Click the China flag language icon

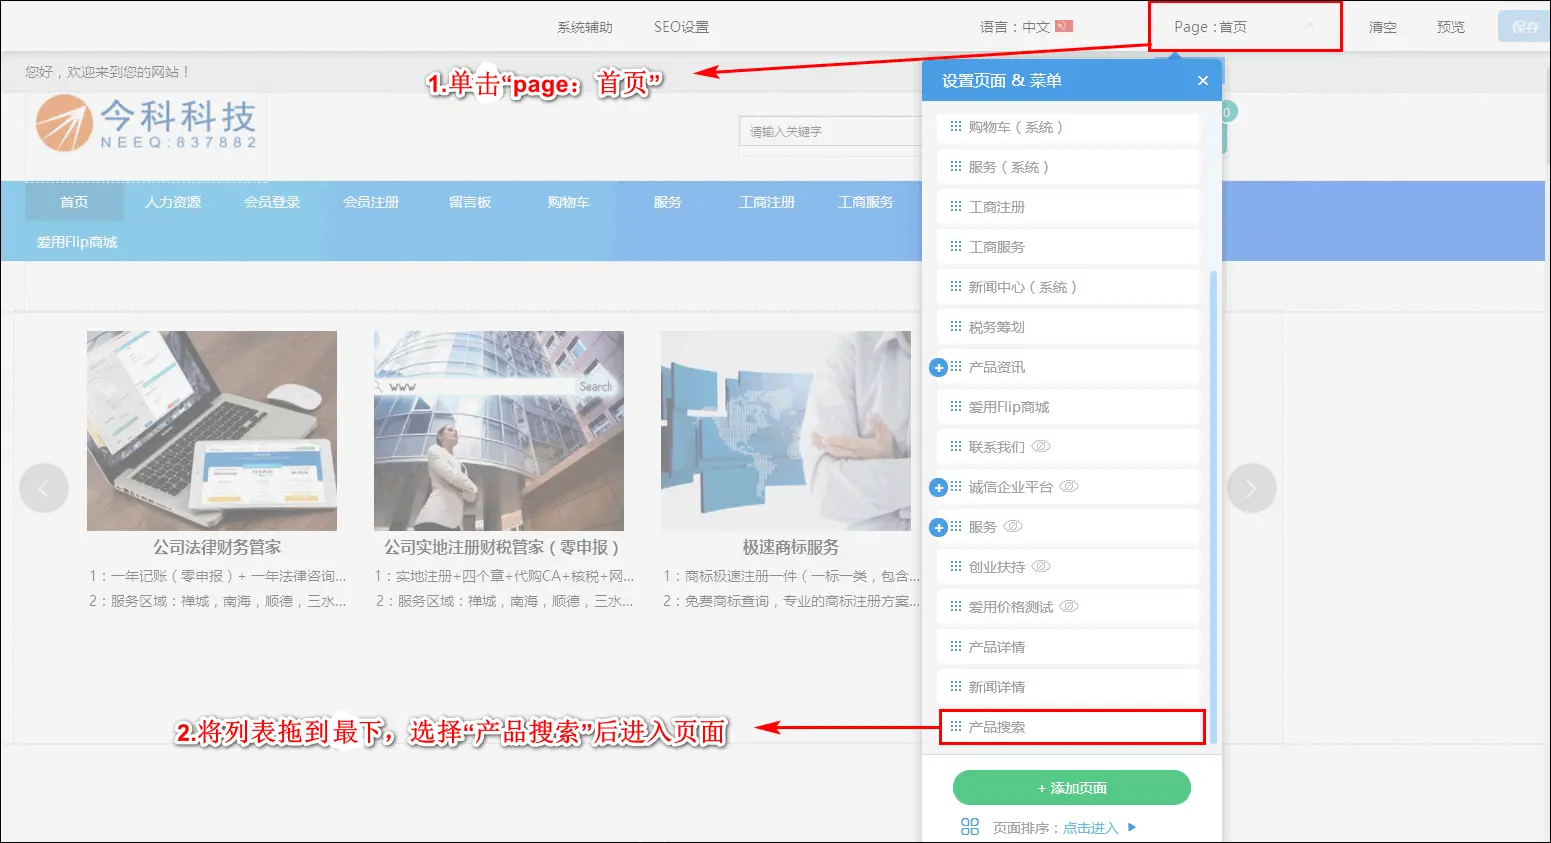point(1064,26)
